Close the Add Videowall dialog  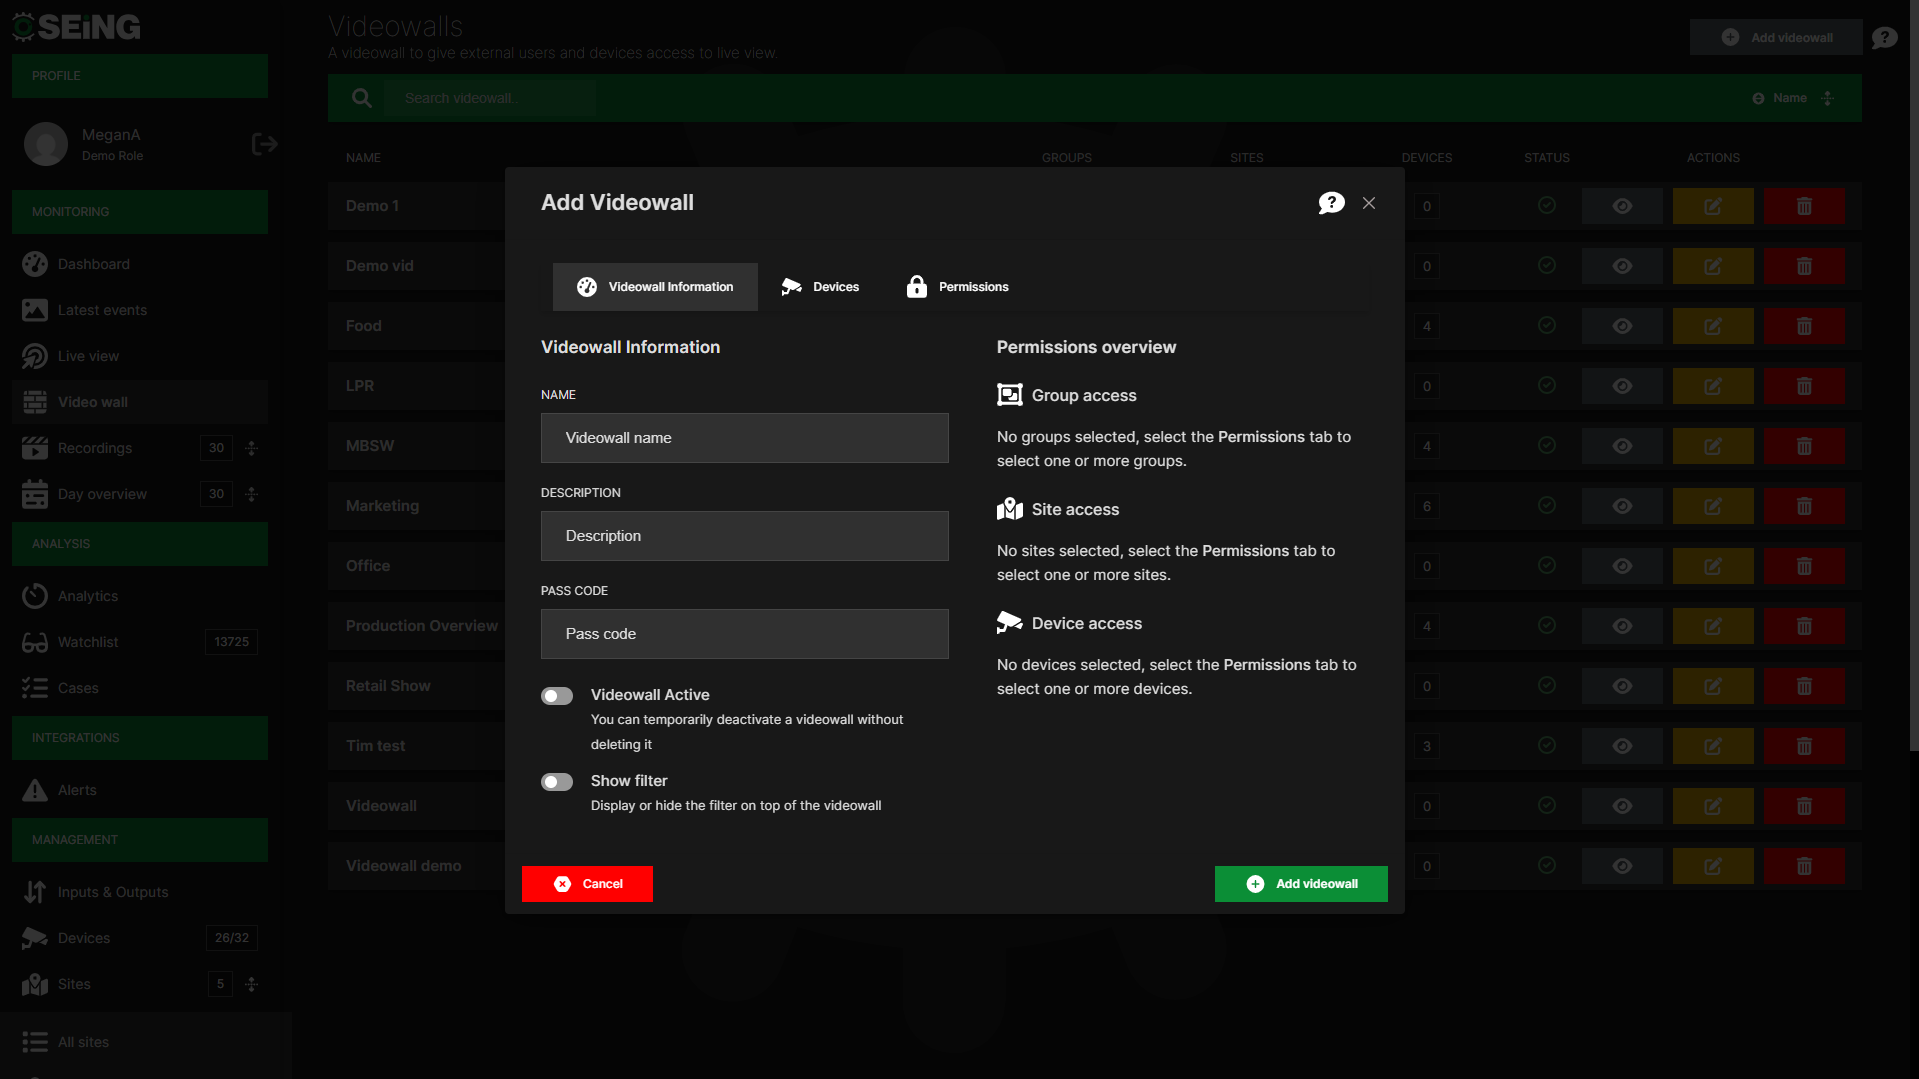[x=1369, y=203]
